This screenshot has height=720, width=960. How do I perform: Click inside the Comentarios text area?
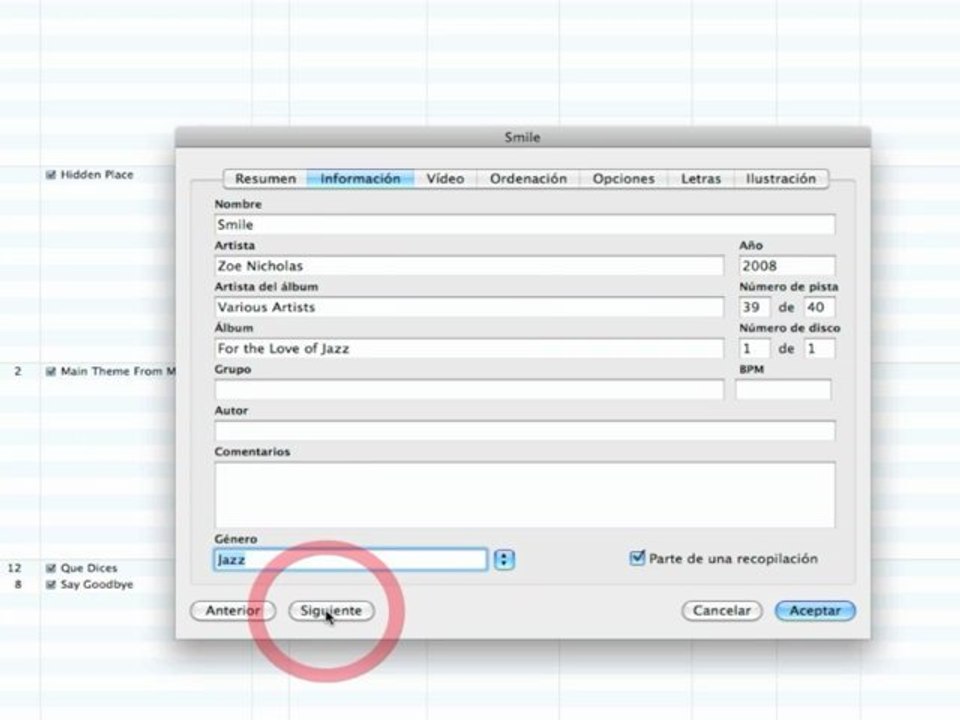[525, 495]
